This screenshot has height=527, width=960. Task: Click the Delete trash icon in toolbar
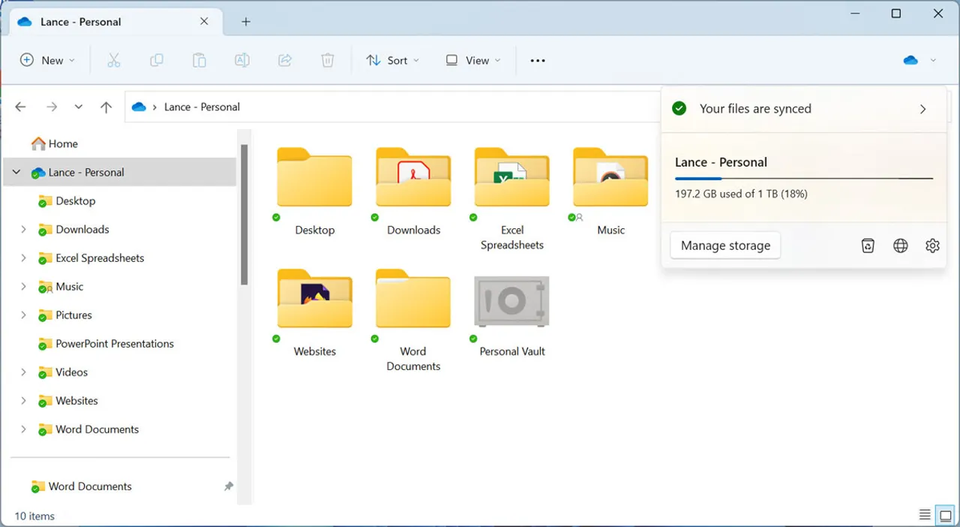pyautogui.click(x=327, y=61)
